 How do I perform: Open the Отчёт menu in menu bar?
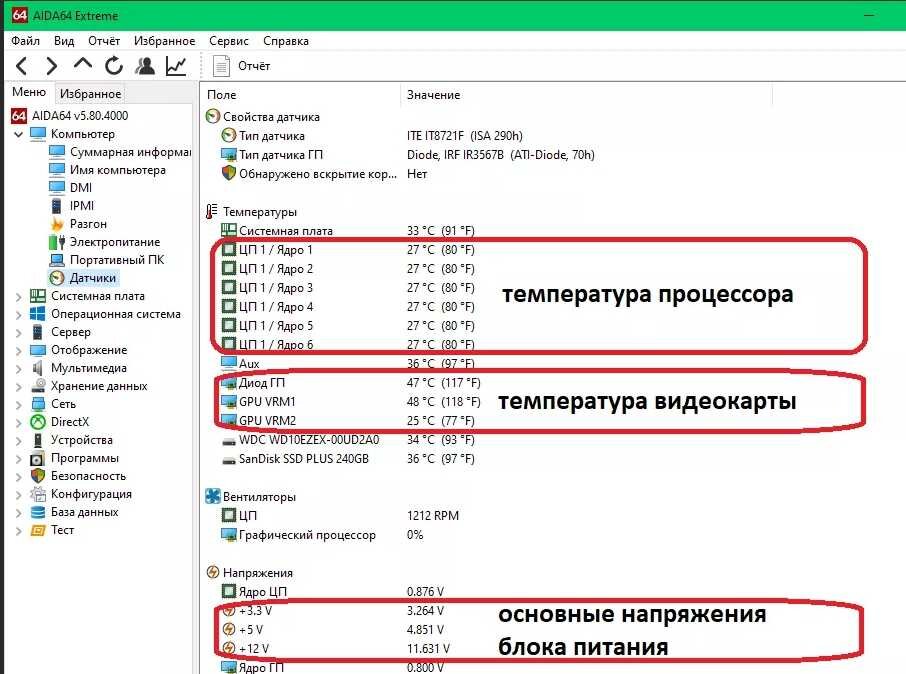click(104, 40)
